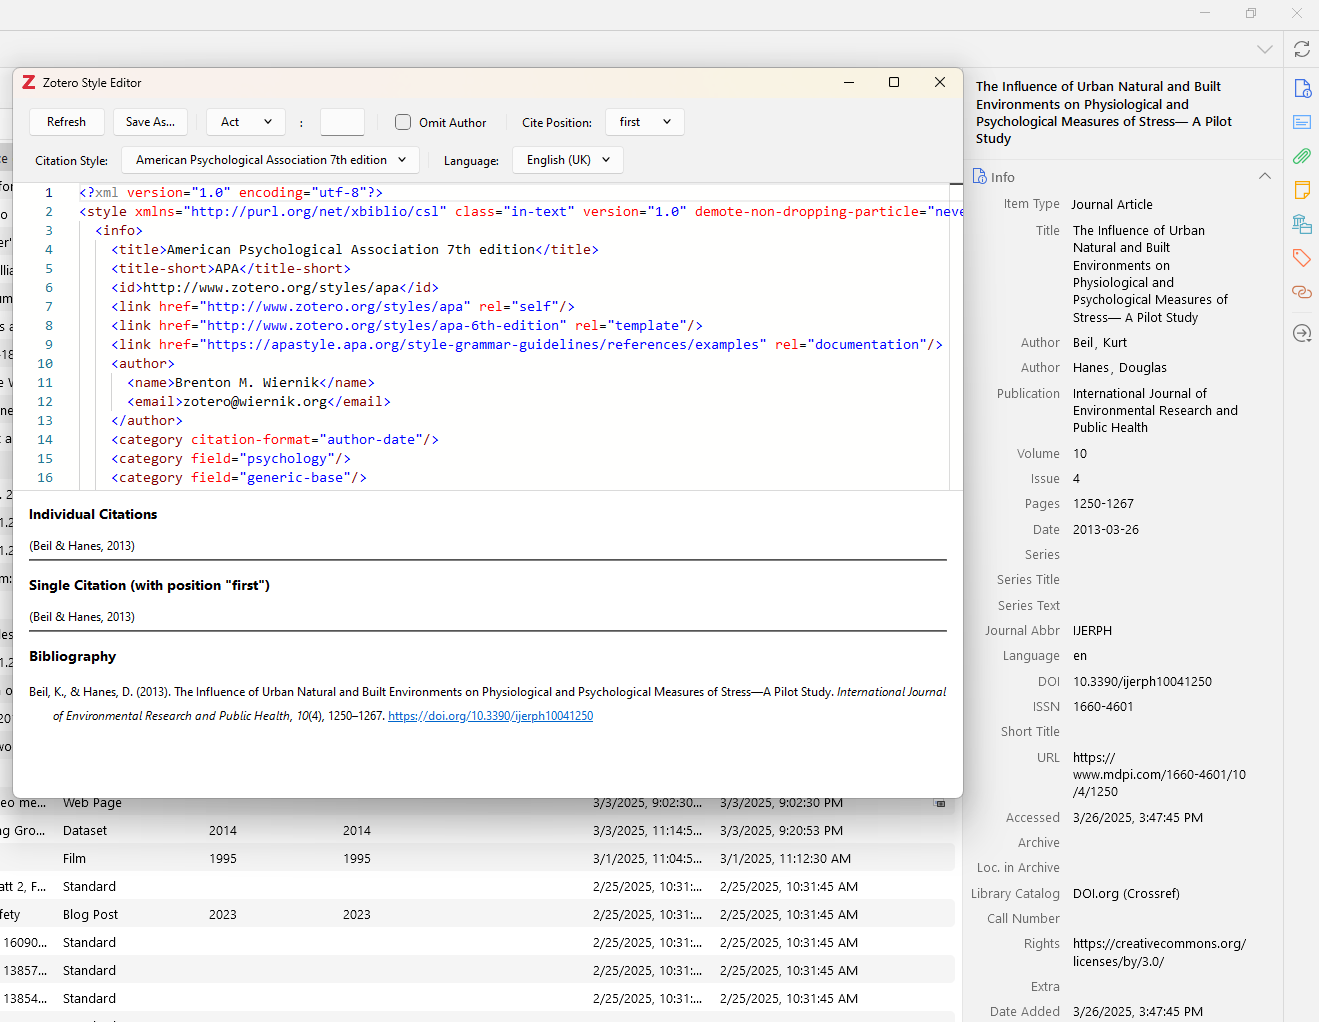The width and height of the screenshot is (1319, 1022).
Task: Click Library Catalog value DOI.org (Crossref)
Action: tap(1126, 894)
